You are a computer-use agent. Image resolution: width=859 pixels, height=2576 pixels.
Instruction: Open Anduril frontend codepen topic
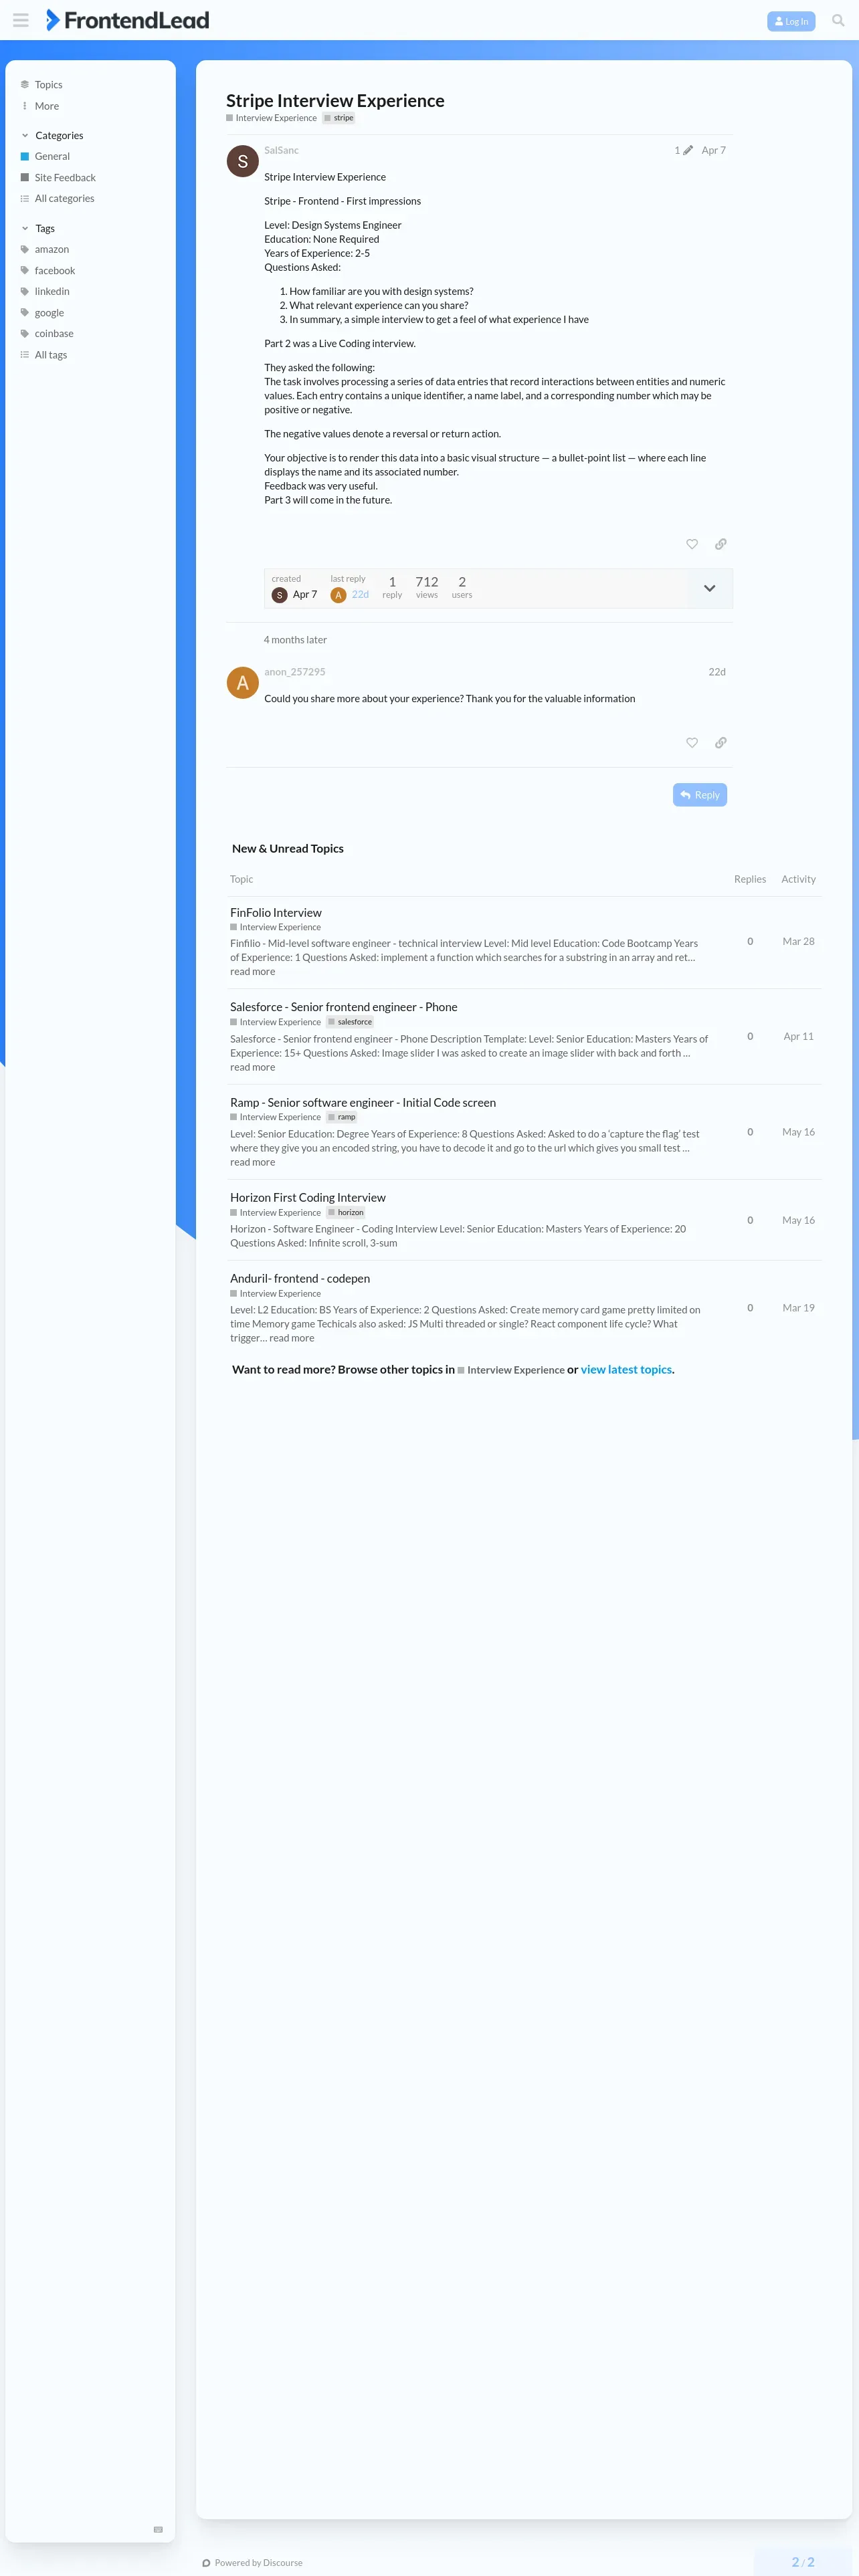pyautogui.click(x=300, y=1279)
